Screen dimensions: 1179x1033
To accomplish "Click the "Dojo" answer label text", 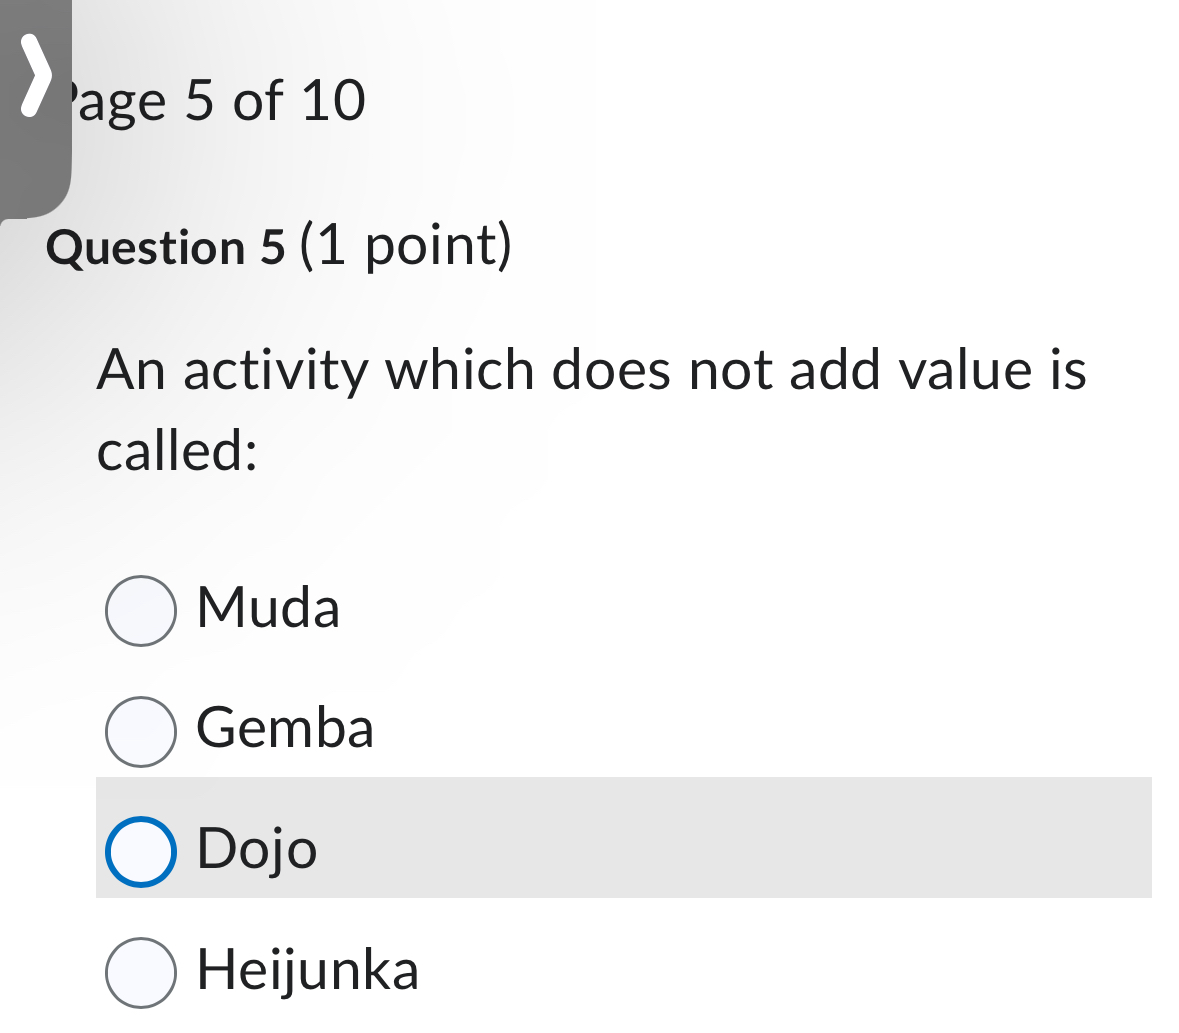I will click(x=257, y=850).
